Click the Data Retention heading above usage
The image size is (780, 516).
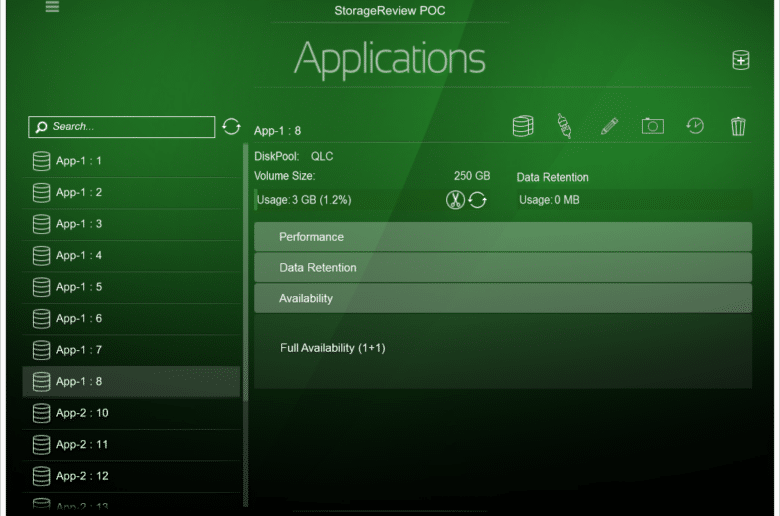pos(552,177)
